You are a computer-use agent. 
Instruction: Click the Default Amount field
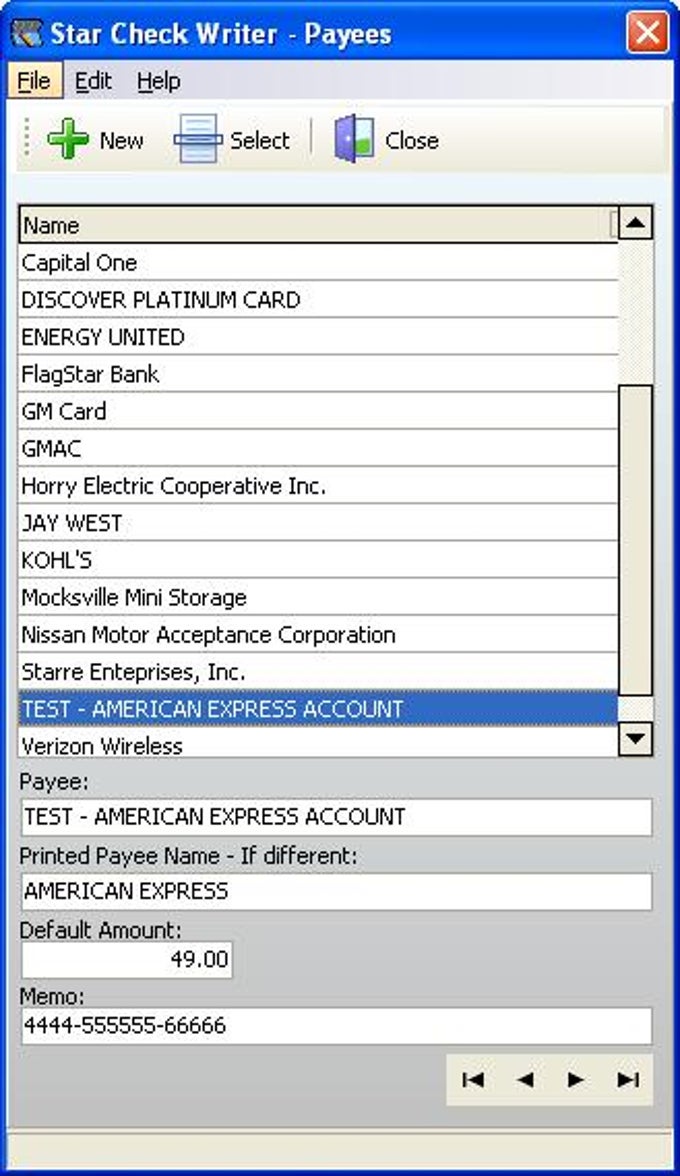(x=127, y=959)
